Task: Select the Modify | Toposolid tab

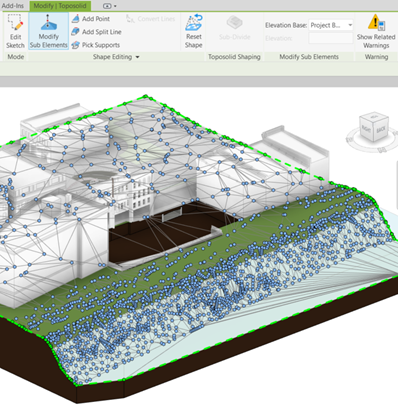Action: (60, 6)
